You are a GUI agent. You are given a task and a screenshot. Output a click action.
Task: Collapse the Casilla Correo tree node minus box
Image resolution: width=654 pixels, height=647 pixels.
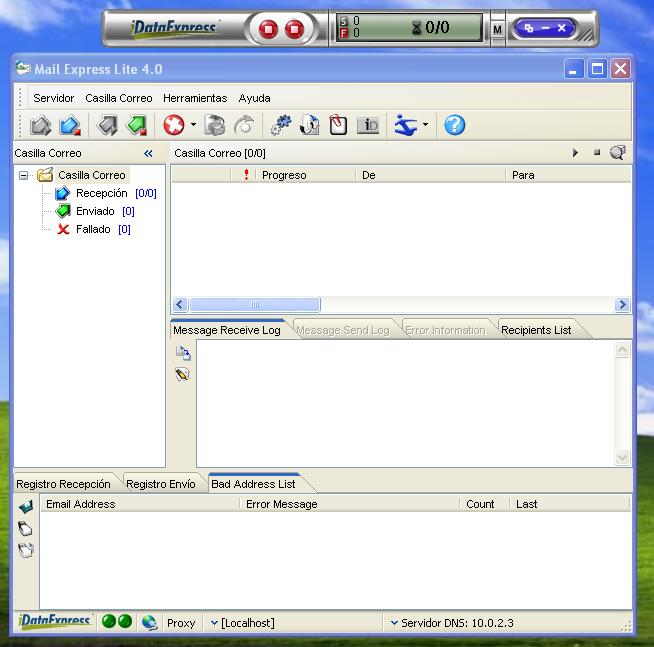[24, 175]
